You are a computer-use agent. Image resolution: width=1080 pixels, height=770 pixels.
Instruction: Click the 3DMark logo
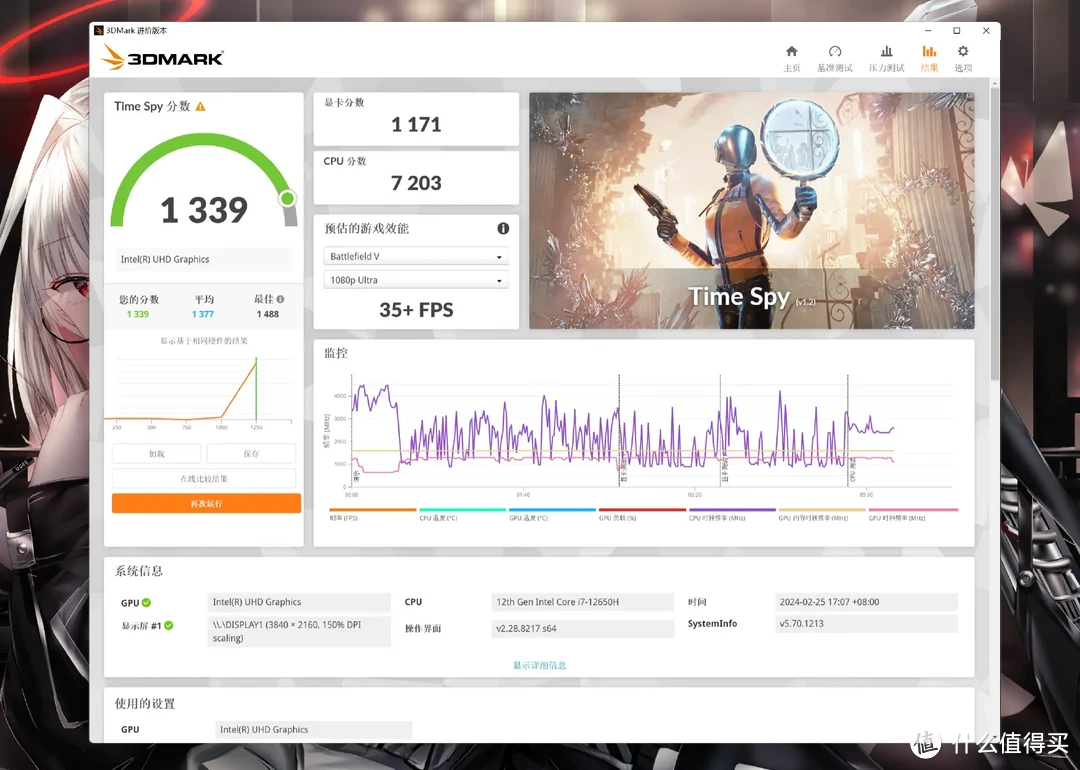coord(163,57)
